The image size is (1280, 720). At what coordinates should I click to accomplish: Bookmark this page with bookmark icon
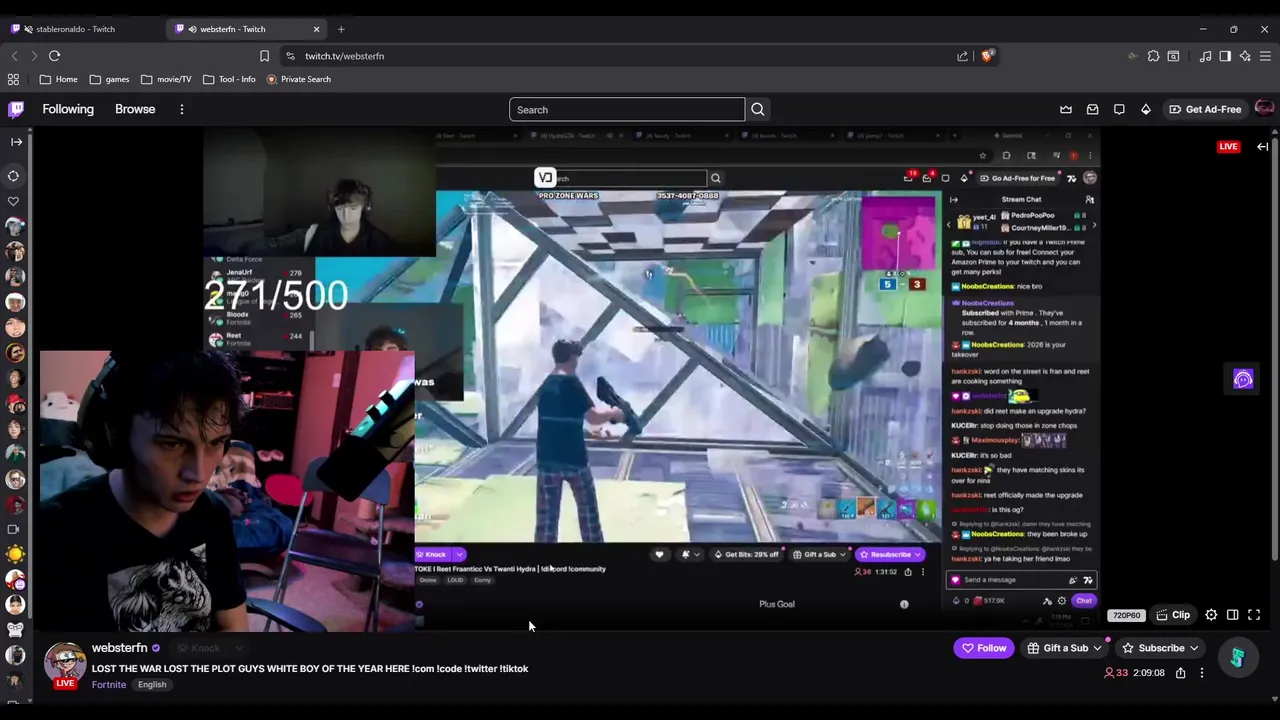[264, 56]
